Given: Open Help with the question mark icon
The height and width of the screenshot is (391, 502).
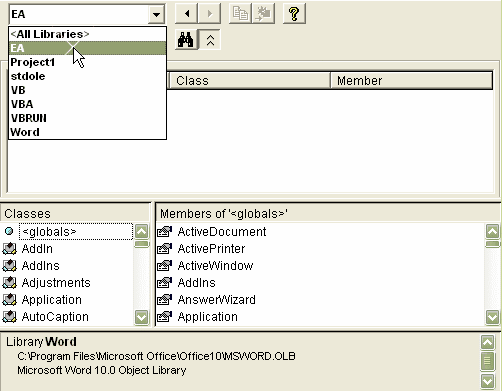Looking at the screenshot, I should pos(294,14).
